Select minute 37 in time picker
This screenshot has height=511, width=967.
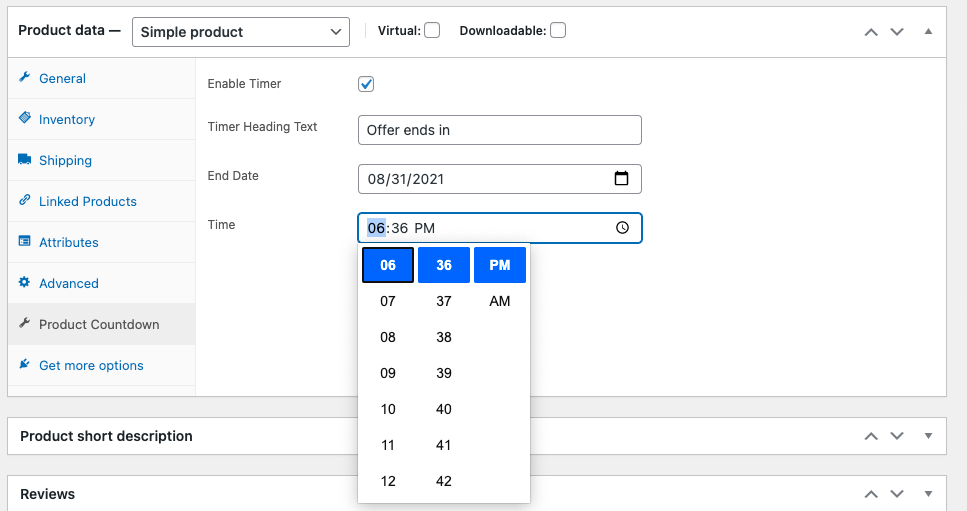tap(444, 301)
